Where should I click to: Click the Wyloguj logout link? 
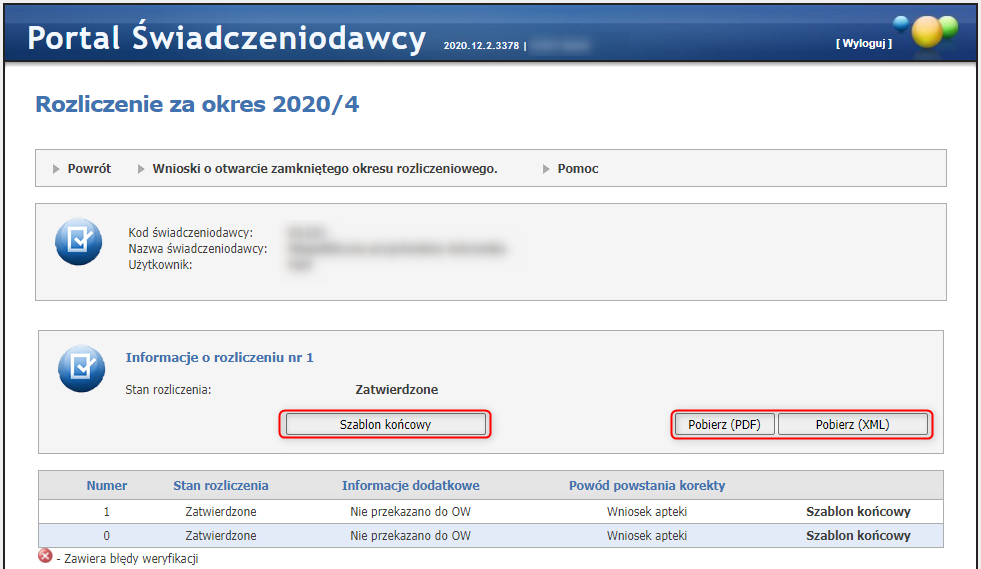click(x=863, y=44)
